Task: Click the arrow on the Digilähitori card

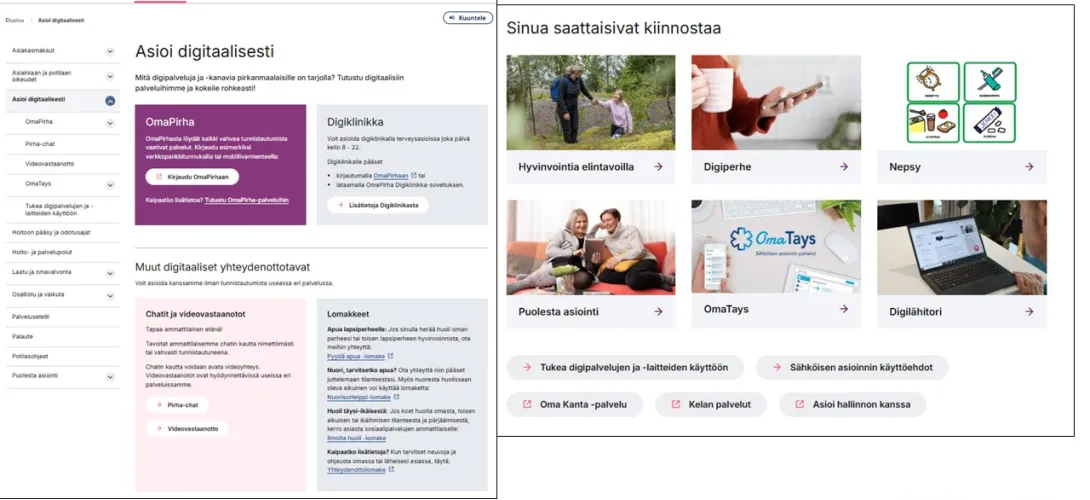Action: [x=1029, y=312]
